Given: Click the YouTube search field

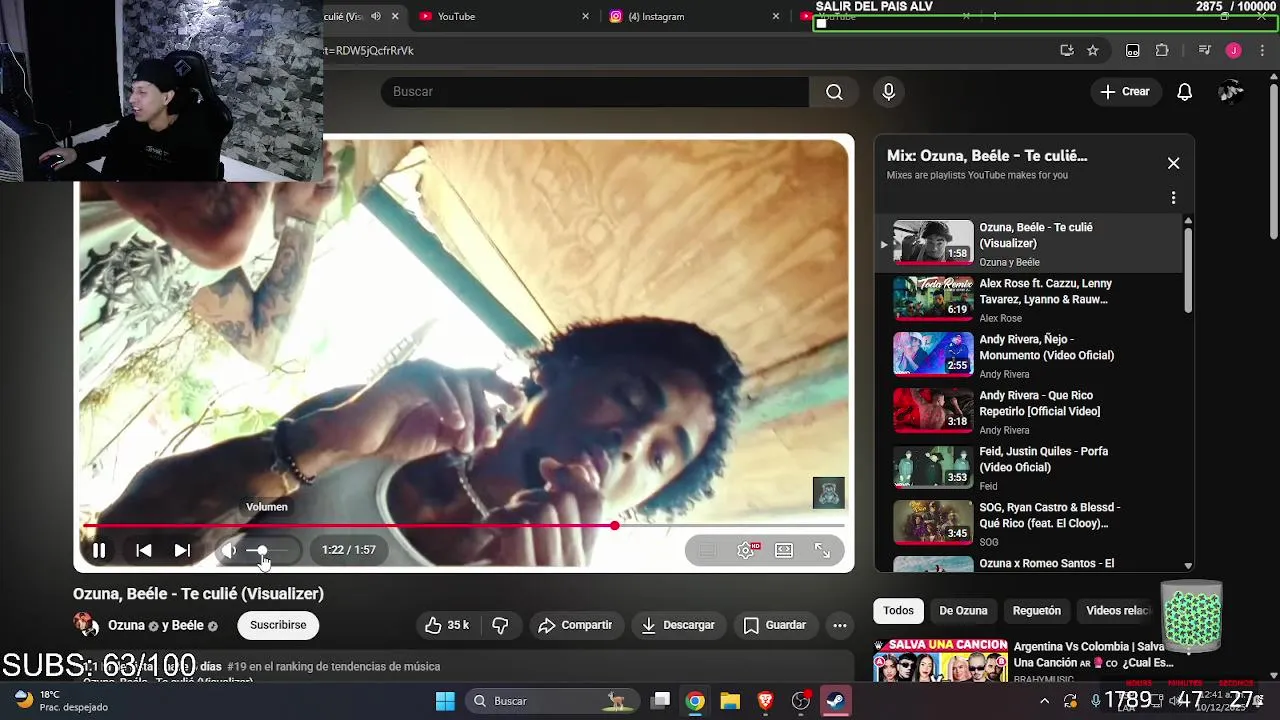Looking at the screenshot, I should pyautogui.click(x=595, y=91).
